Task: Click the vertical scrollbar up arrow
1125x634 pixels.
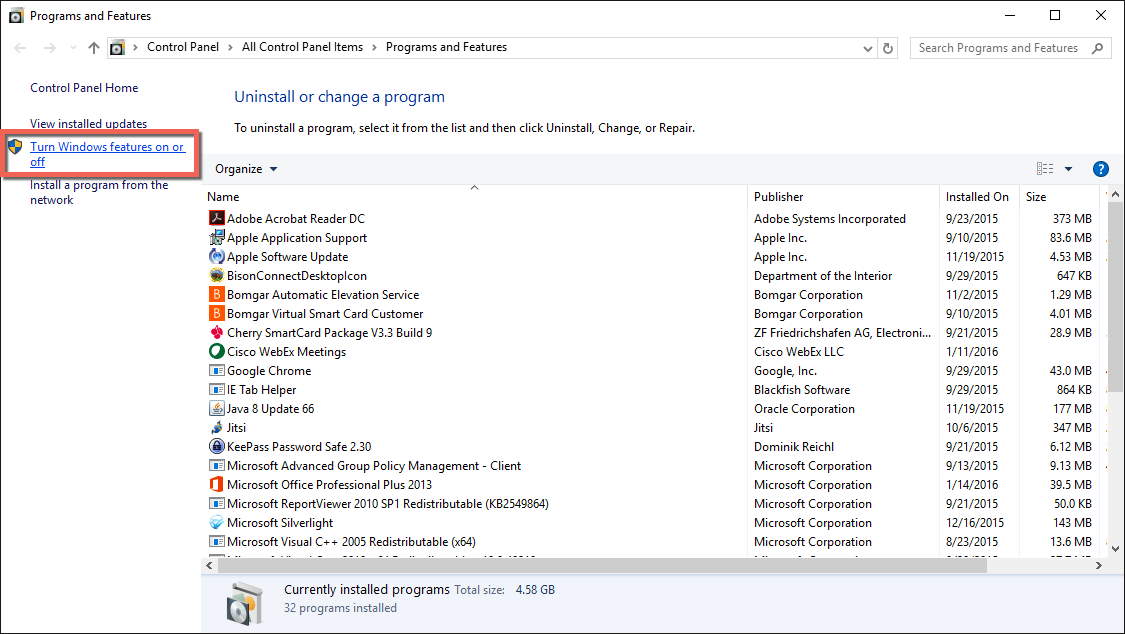Action: [x=1115, y=194]
